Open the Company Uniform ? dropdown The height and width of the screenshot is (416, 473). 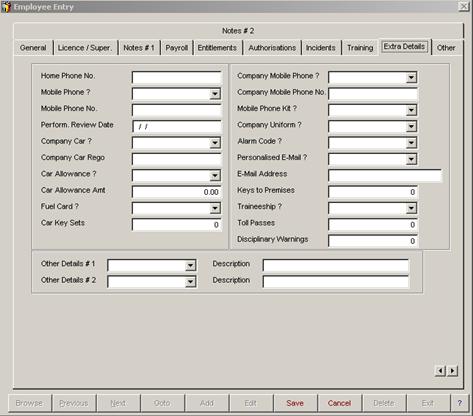click(411, 127)
